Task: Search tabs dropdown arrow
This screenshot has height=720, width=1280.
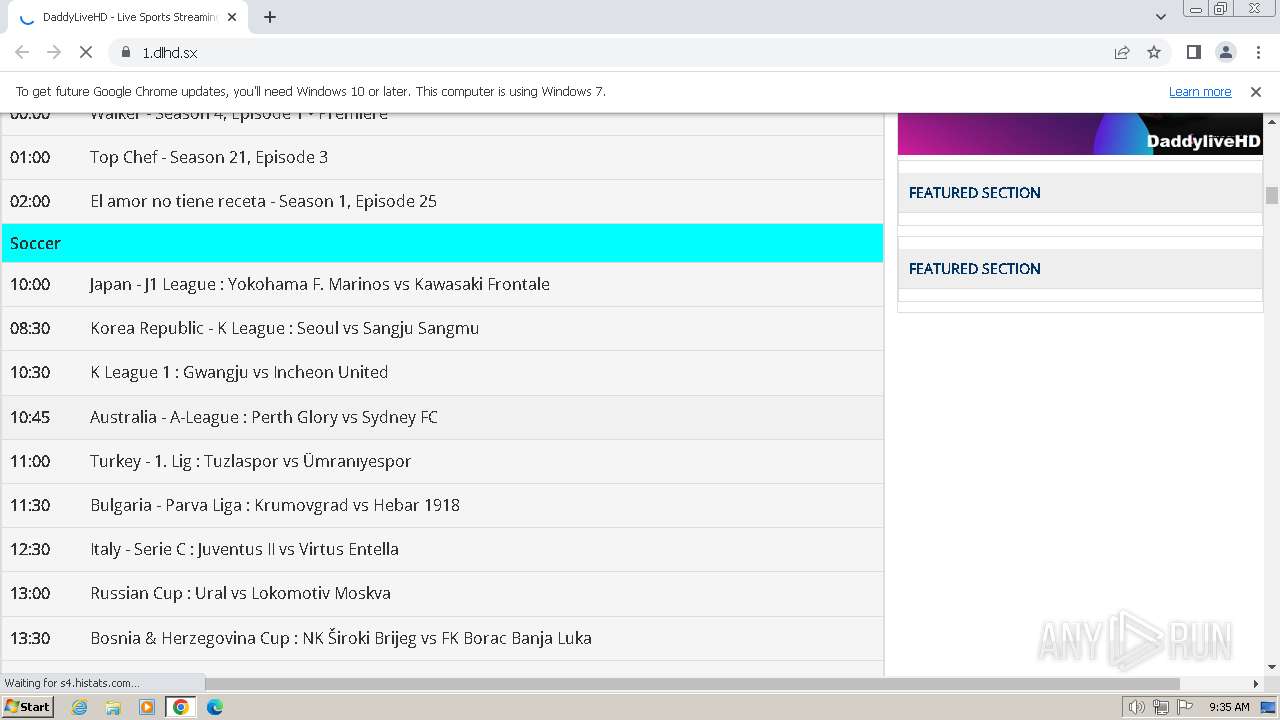Action: tap(1160, 17)
